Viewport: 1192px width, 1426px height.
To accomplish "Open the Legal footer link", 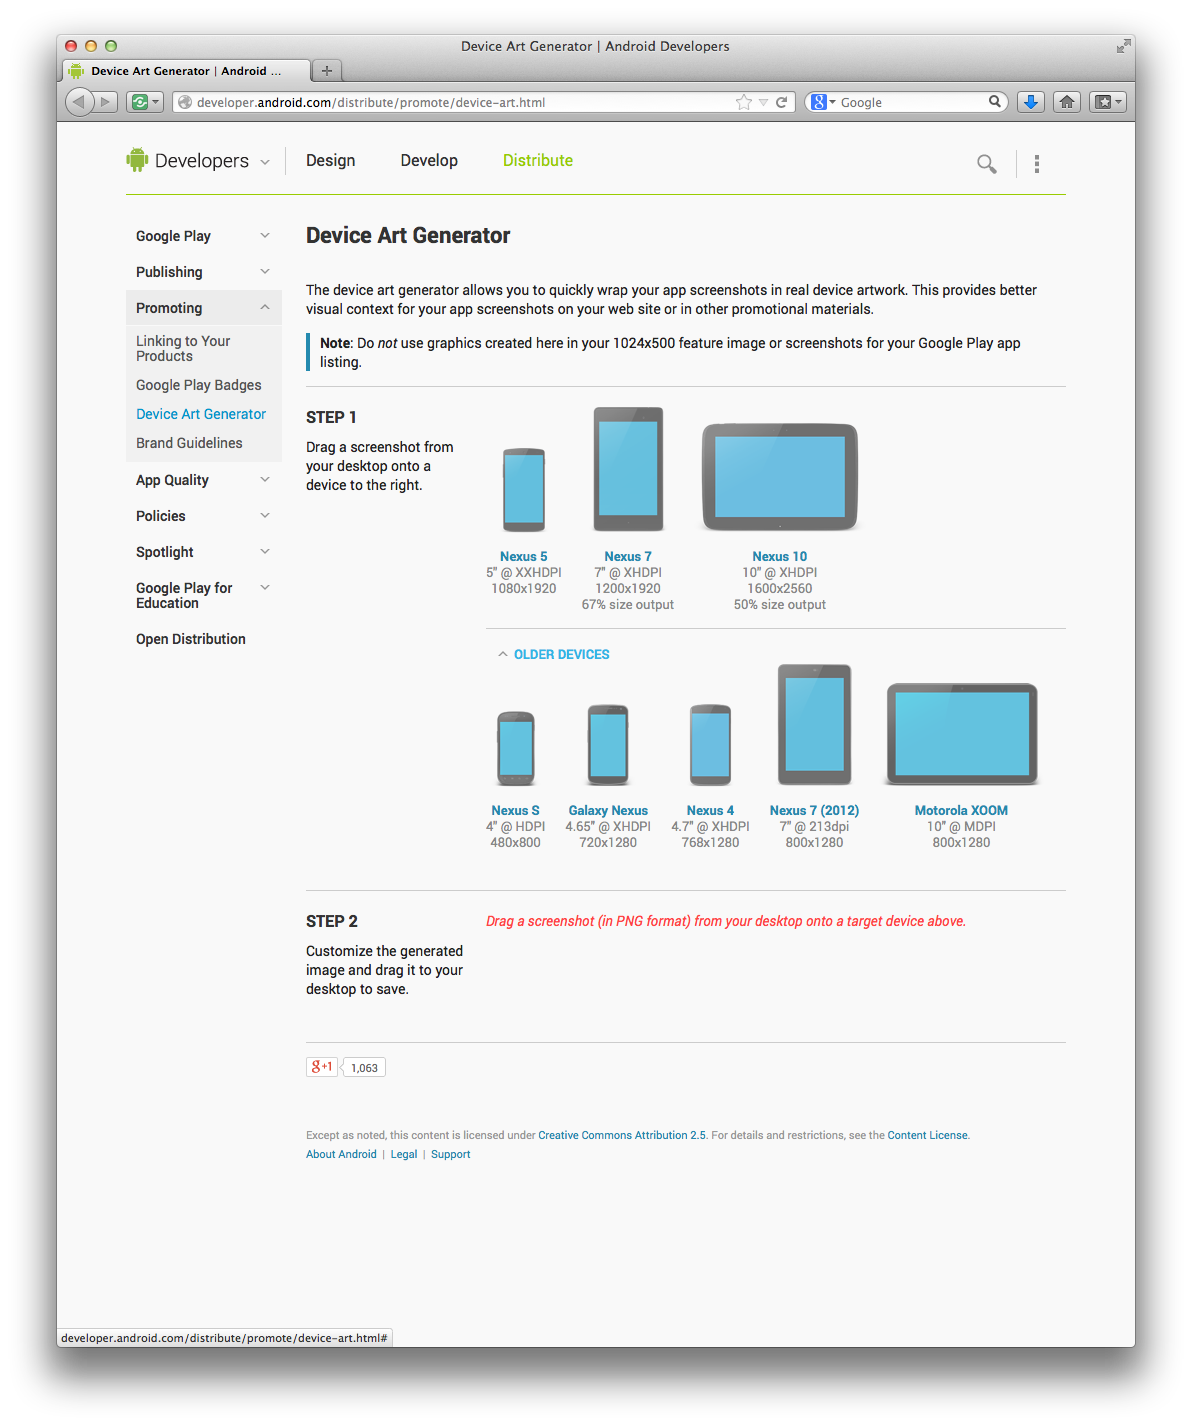I will click(x=404, y=1154).
